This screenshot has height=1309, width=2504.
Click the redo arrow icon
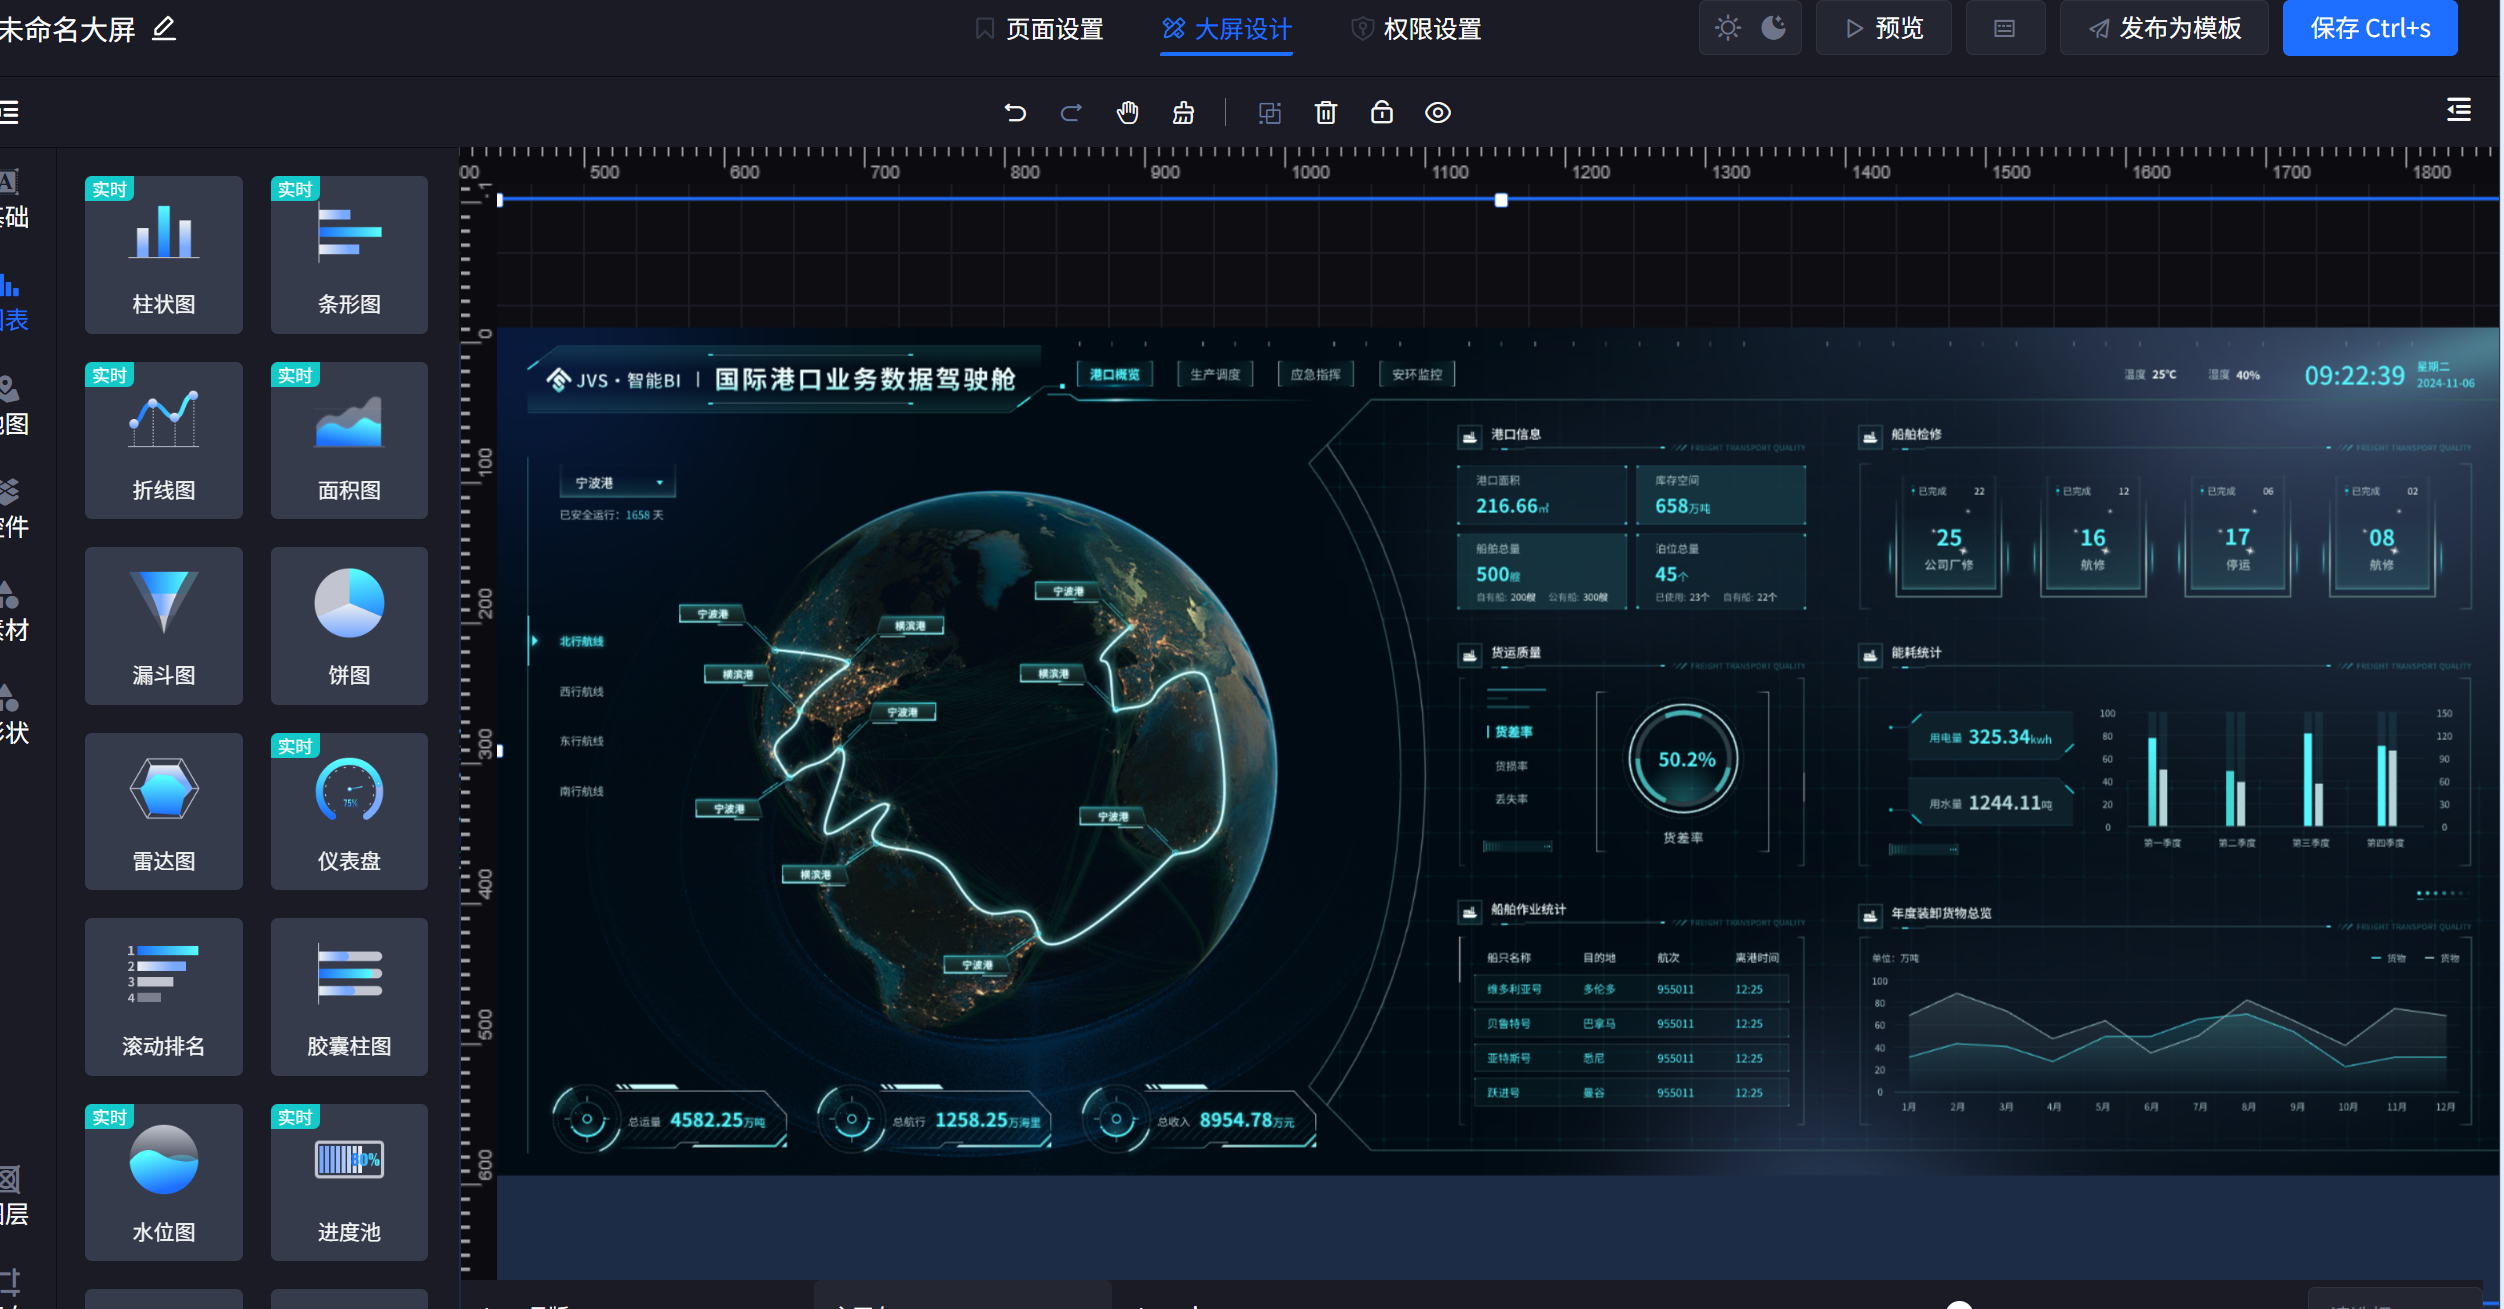pyautogui.click(x=1071, y=113)
